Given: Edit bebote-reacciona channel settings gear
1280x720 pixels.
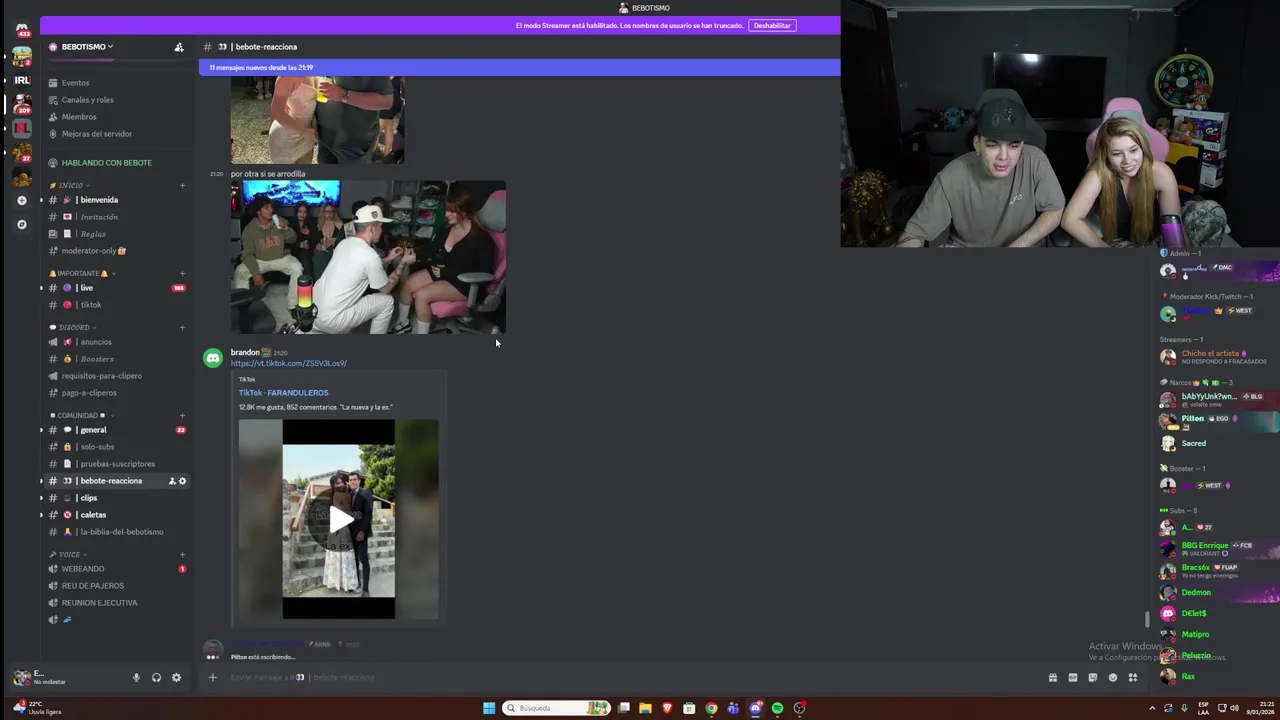Looking at the screenshot, I should coord(182,481).
